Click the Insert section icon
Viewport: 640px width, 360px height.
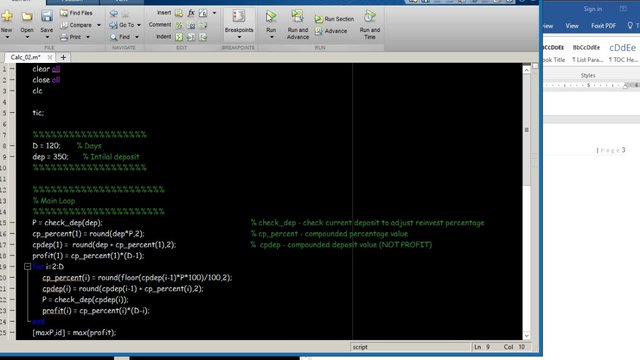(179, 13)
